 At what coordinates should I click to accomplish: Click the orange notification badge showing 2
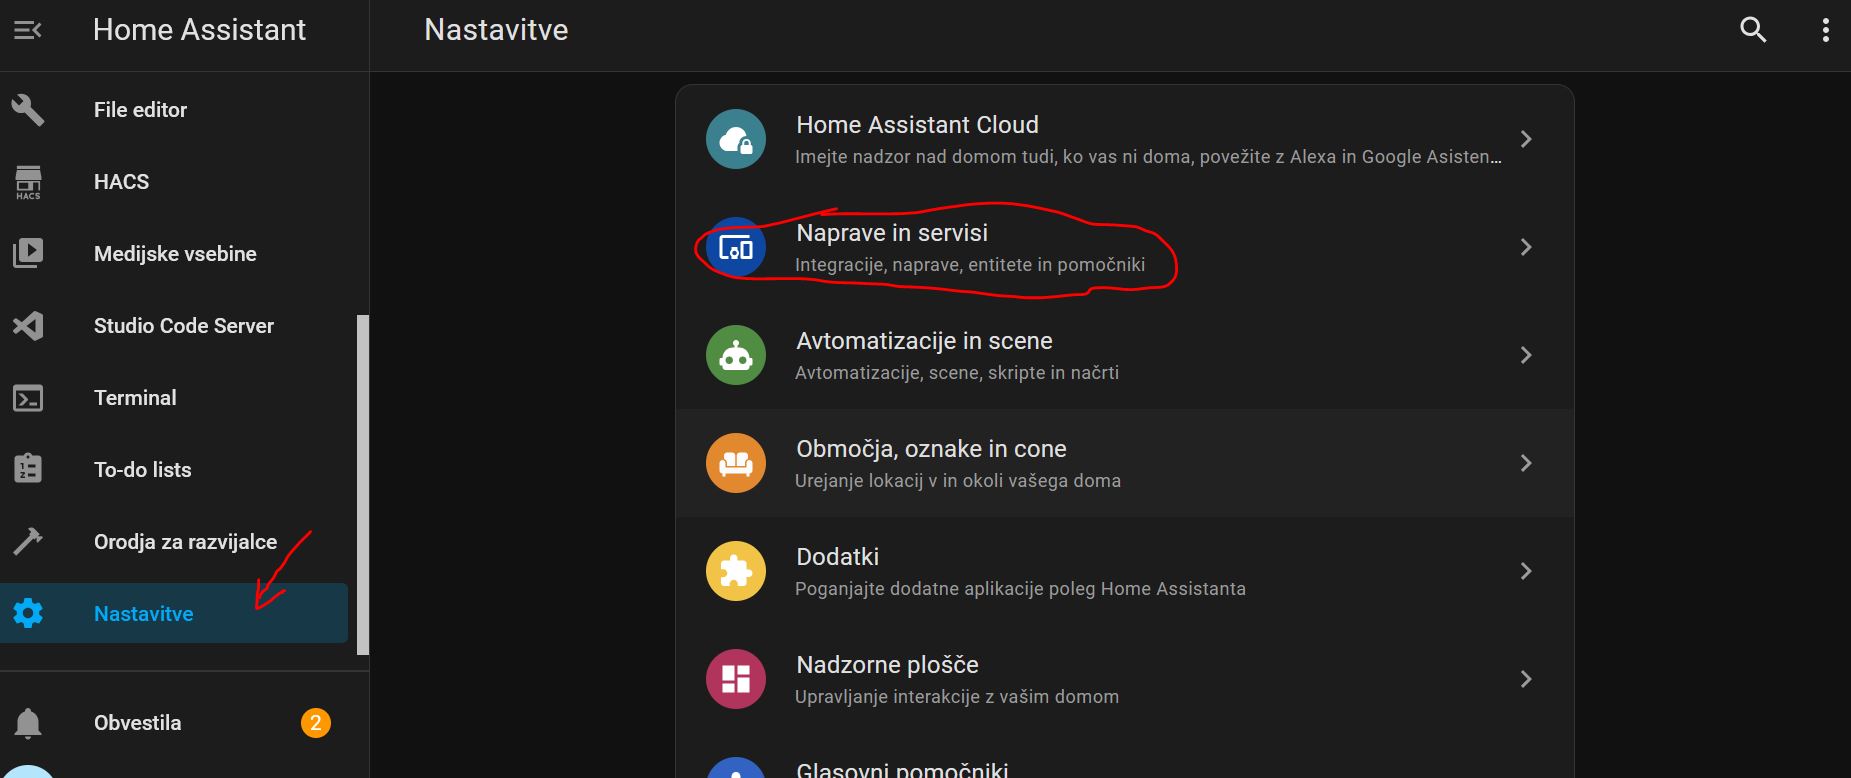316,722
